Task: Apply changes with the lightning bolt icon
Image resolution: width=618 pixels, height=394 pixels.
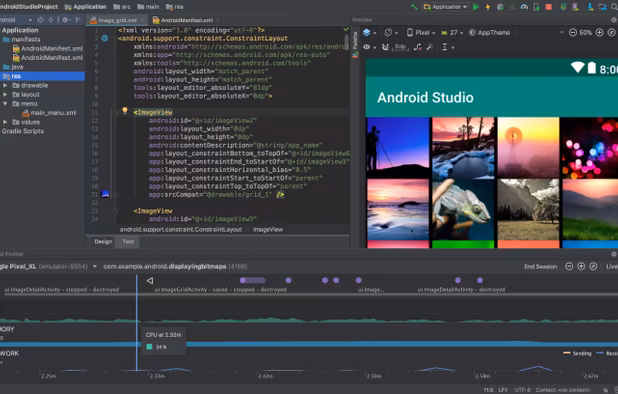Action: pyautogui.click(x=488, y=7)
